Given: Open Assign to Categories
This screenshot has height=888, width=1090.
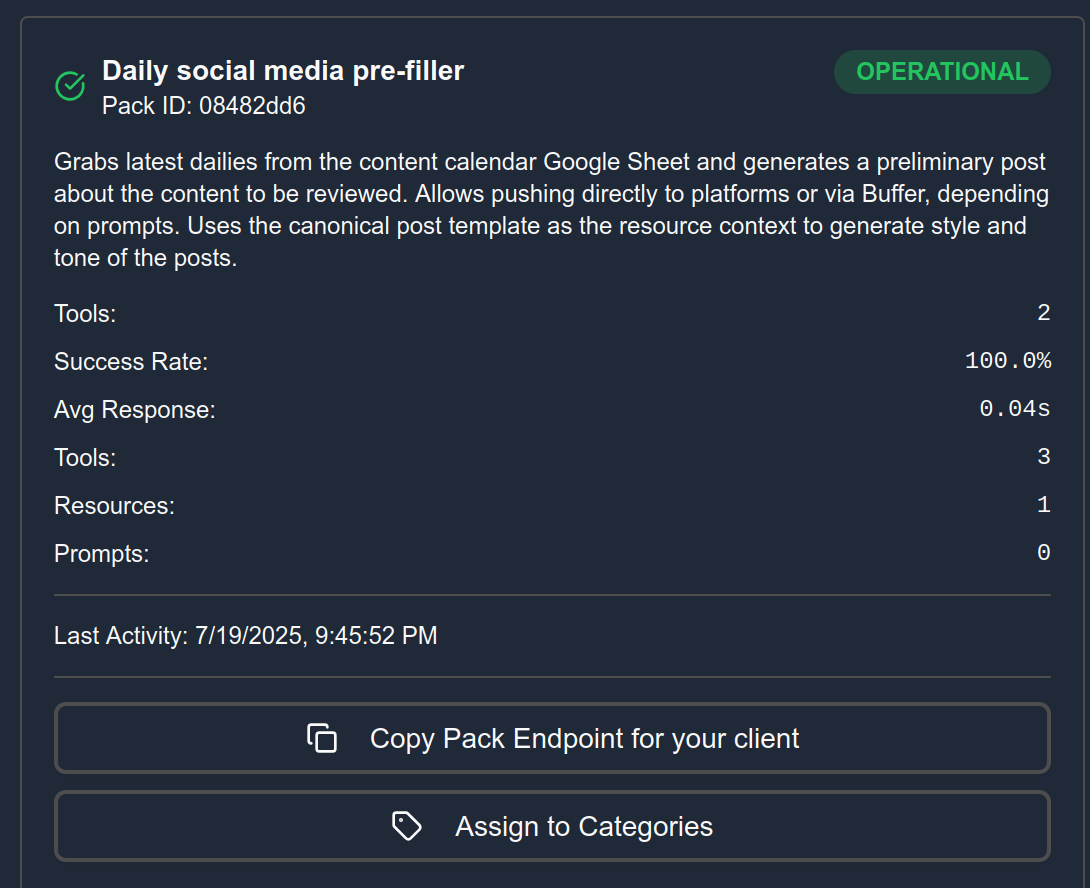Looking at the screenshot, I should pyautogui.click(x=552, y=826).
